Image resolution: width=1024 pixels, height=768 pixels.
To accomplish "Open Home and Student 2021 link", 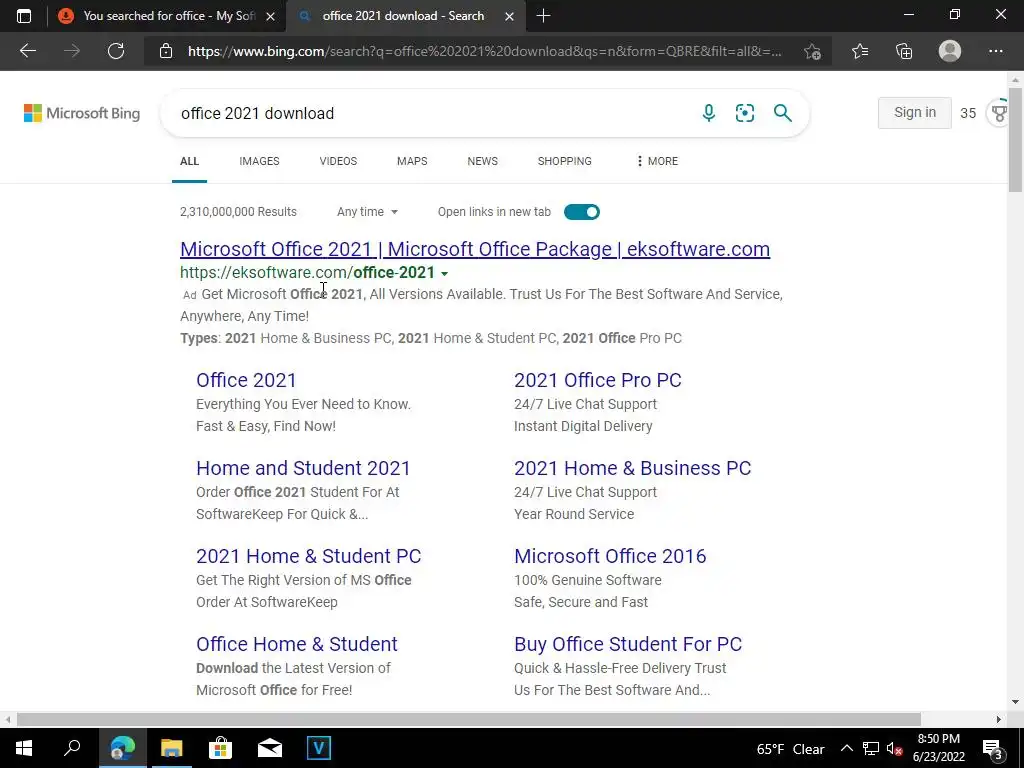I will pos(303,468).
